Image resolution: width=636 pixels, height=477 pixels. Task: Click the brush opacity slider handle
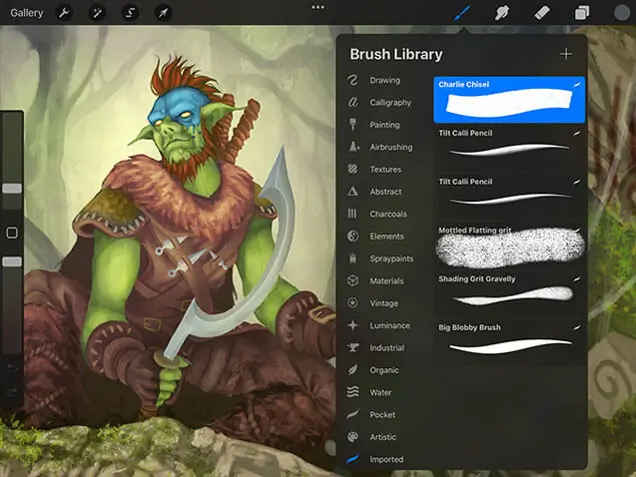(x=12, y=262)
